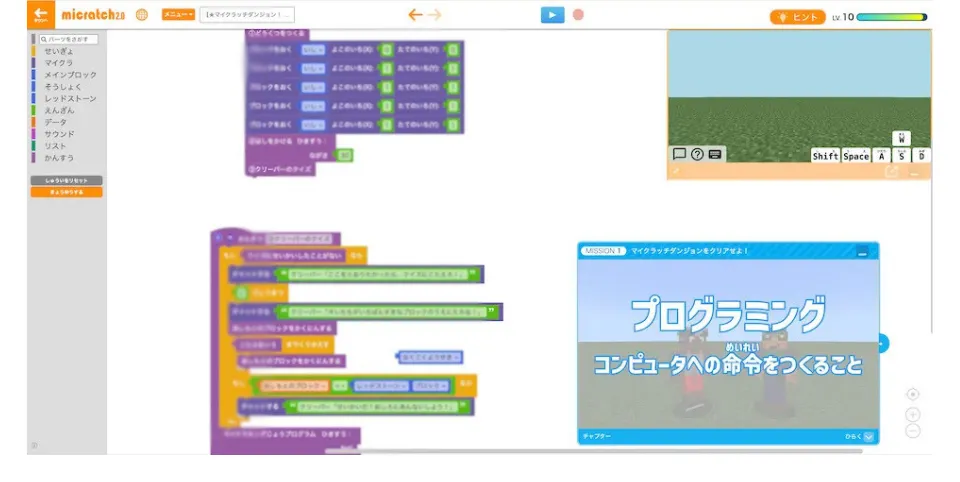The height and width of the screenshot is (482, 960).
Task: Click the redo right arrow
Action: click(x=435, y=15)
